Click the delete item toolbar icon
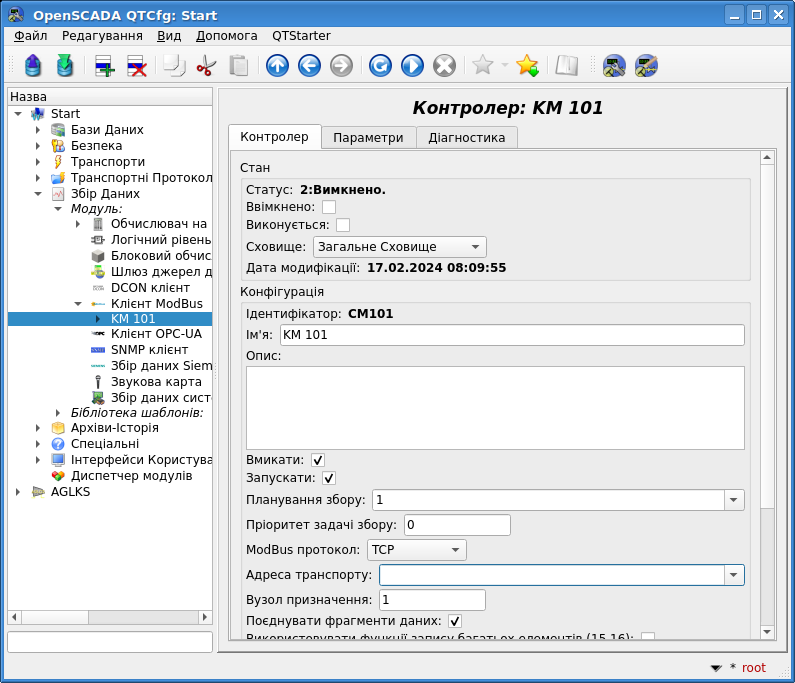The image size is (795, 683). tap(136, 66)
